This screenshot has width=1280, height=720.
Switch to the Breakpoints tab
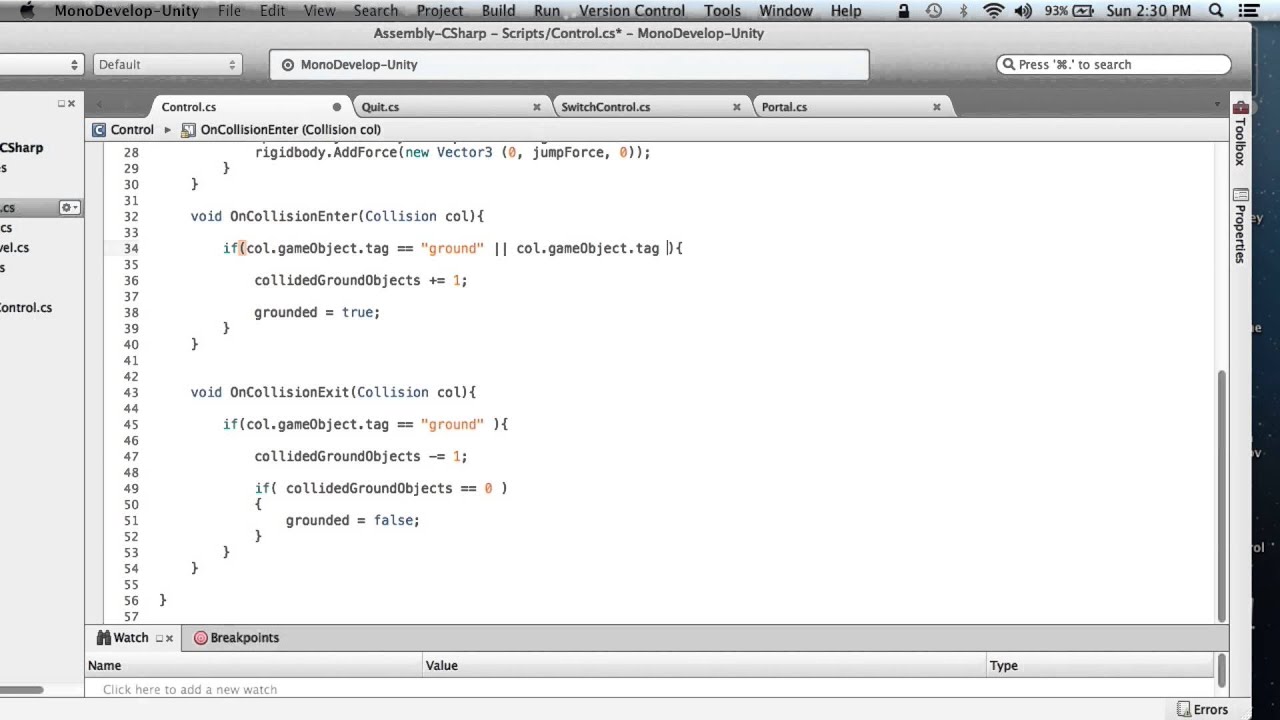tap(236, 637)
